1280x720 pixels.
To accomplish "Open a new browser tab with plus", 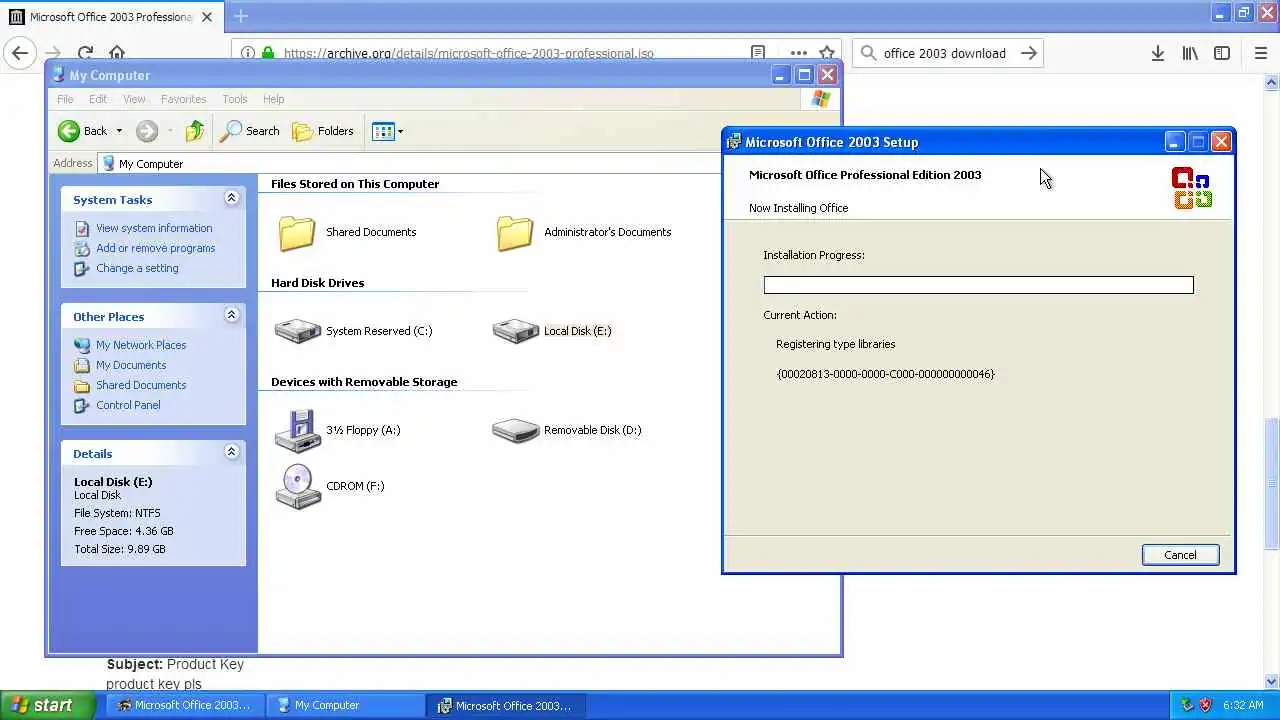I will 240,16.
